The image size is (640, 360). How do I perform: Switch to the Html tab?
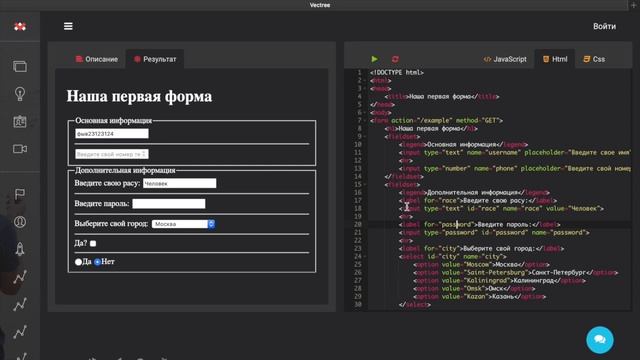pos(555,59)
